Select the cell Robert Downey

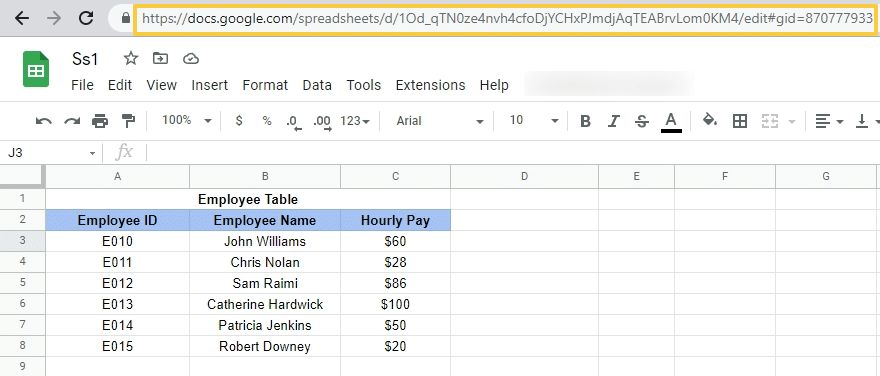tap(265, 346)
